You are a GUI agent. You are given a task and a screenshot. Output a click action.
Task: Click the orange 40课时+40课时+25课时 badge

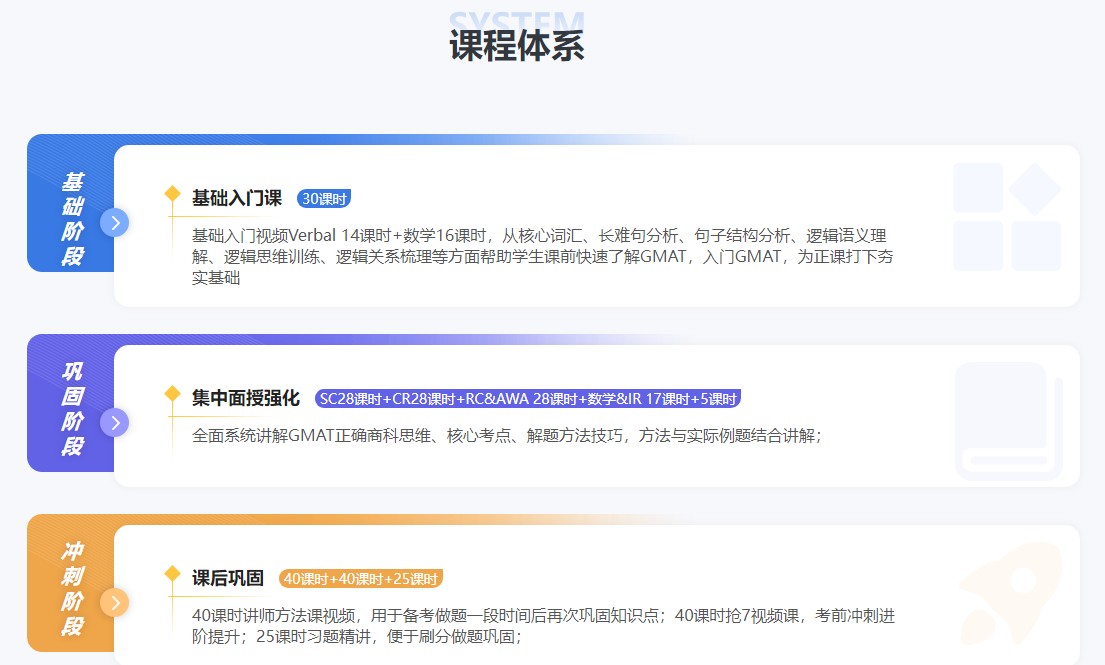361,579
